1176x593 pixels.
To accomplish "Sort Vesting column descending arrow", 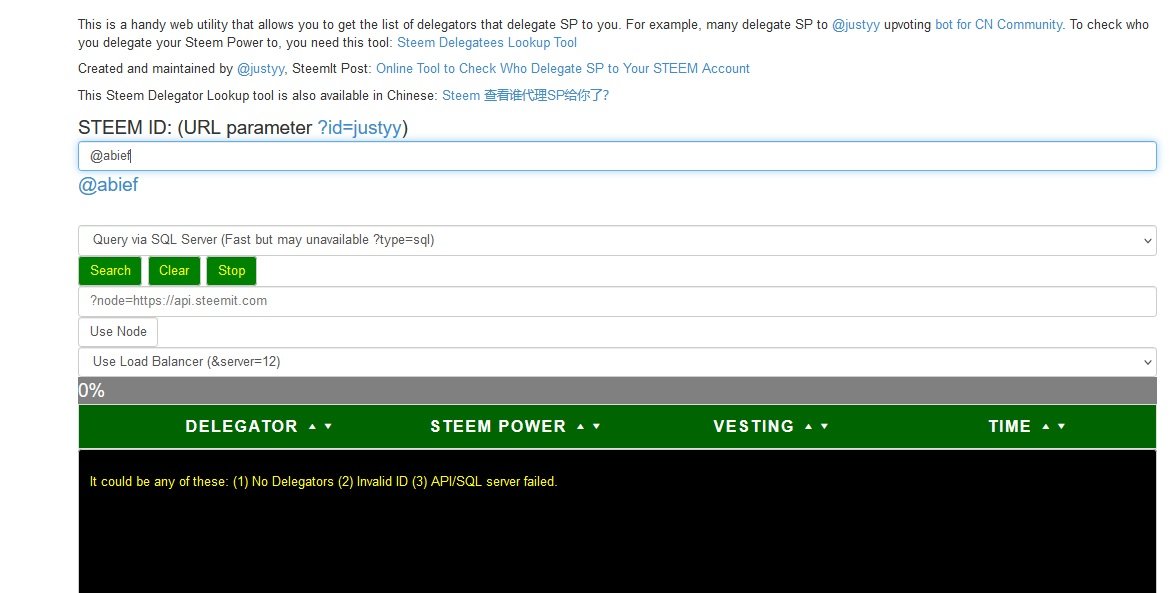I will [824, 427].
